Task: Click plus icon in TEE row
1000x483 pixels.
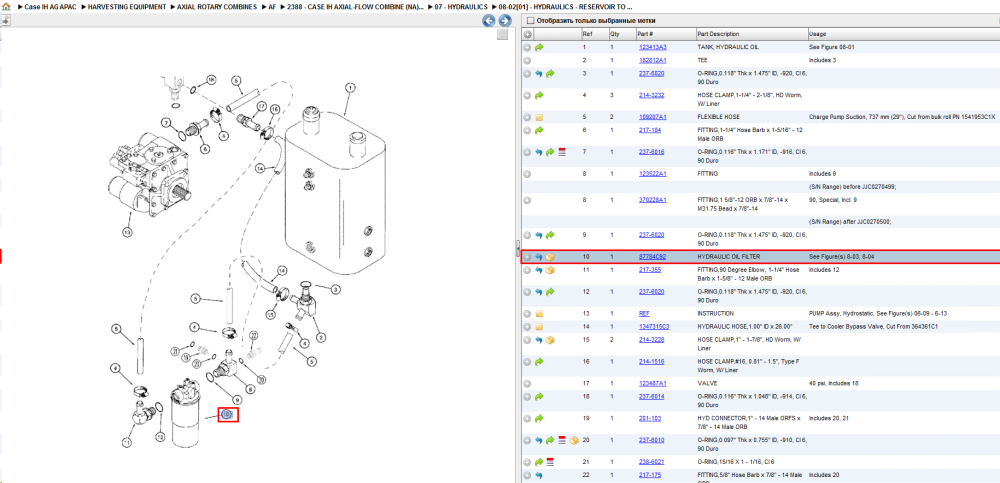Action: pyautogui.click(x=527, y=61)
